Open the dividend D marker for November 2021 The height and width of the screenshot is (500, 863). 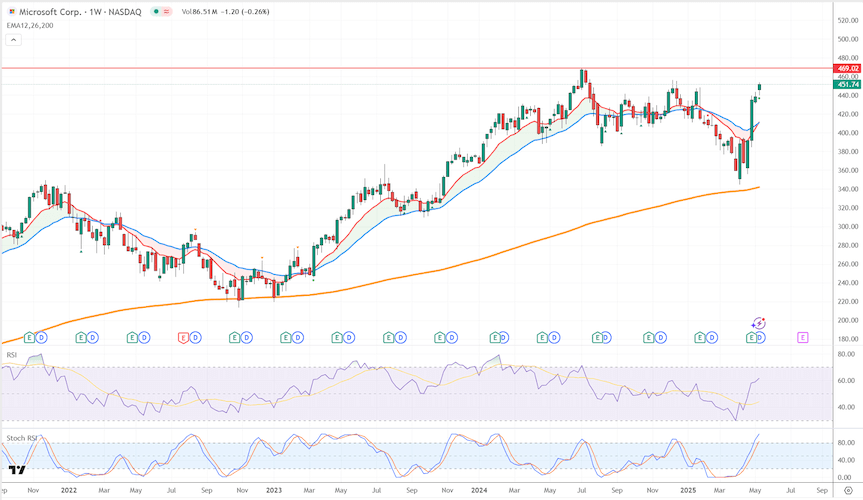click(42, 338)
